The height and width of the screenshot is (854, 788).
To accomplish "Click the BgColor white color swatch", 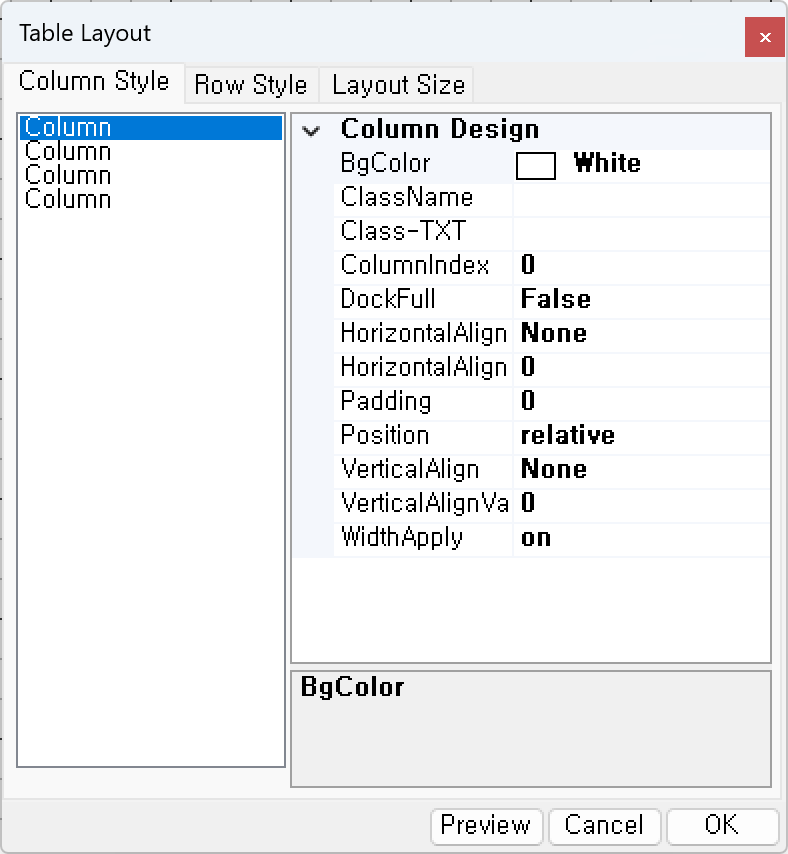I will tap(536, 165).
